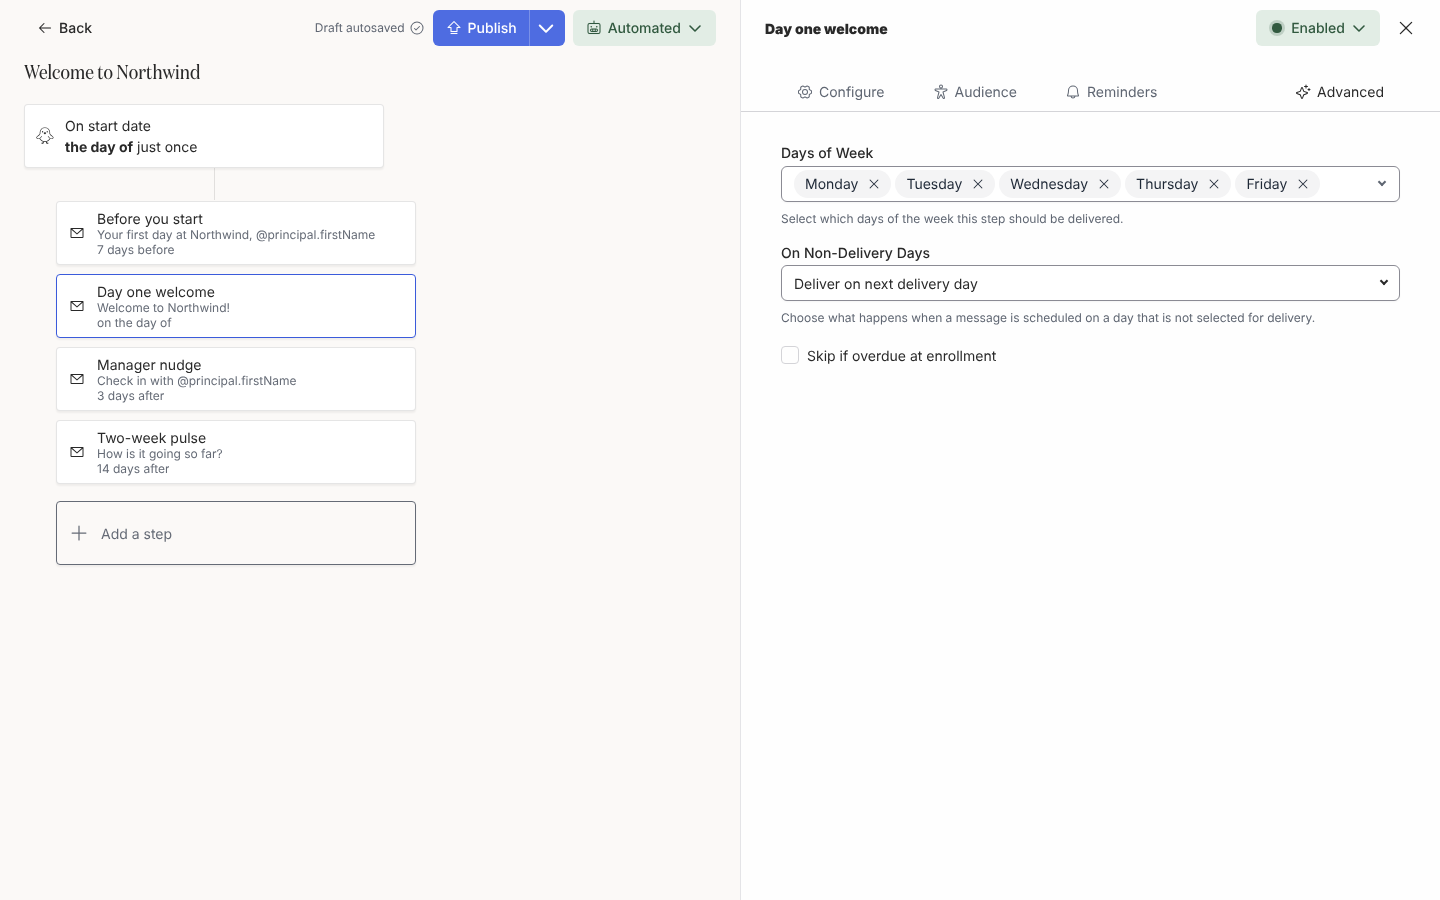Toggle Skip if overdue at enrollment checkbox
The height and width of the screenshot is (900, 1440).
pos(790,355)
